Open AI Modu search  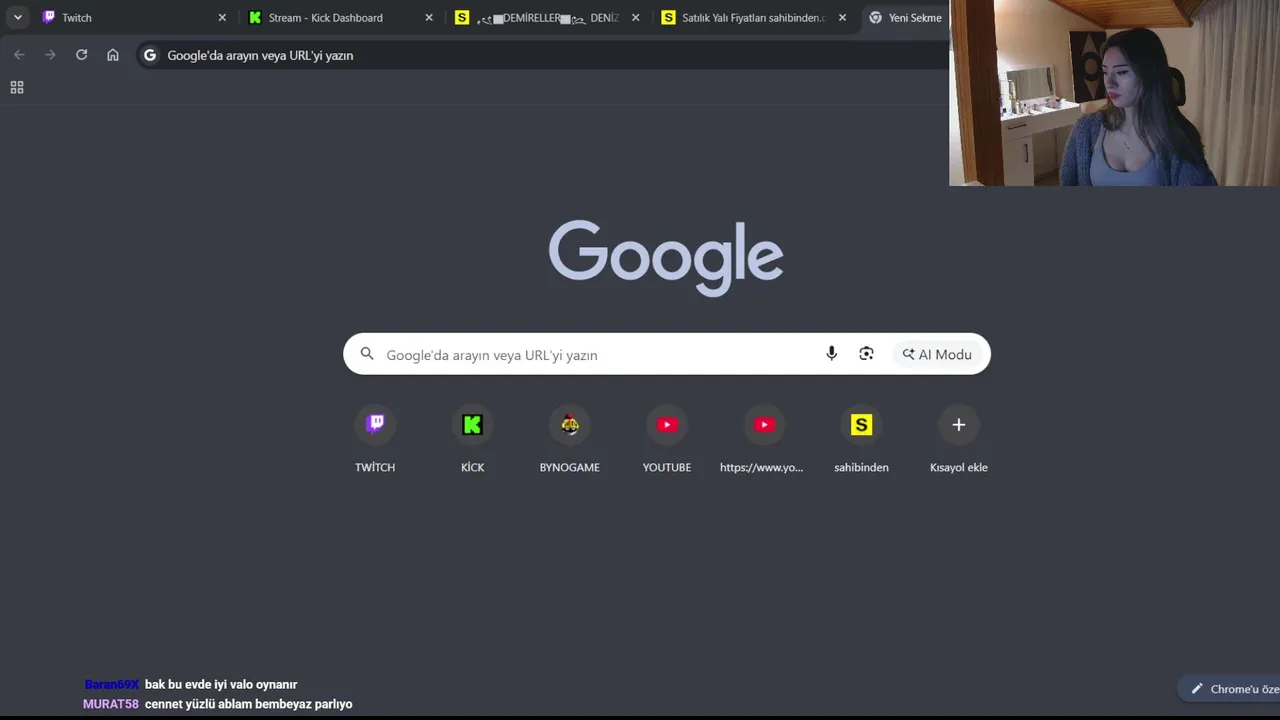(937, 354)
